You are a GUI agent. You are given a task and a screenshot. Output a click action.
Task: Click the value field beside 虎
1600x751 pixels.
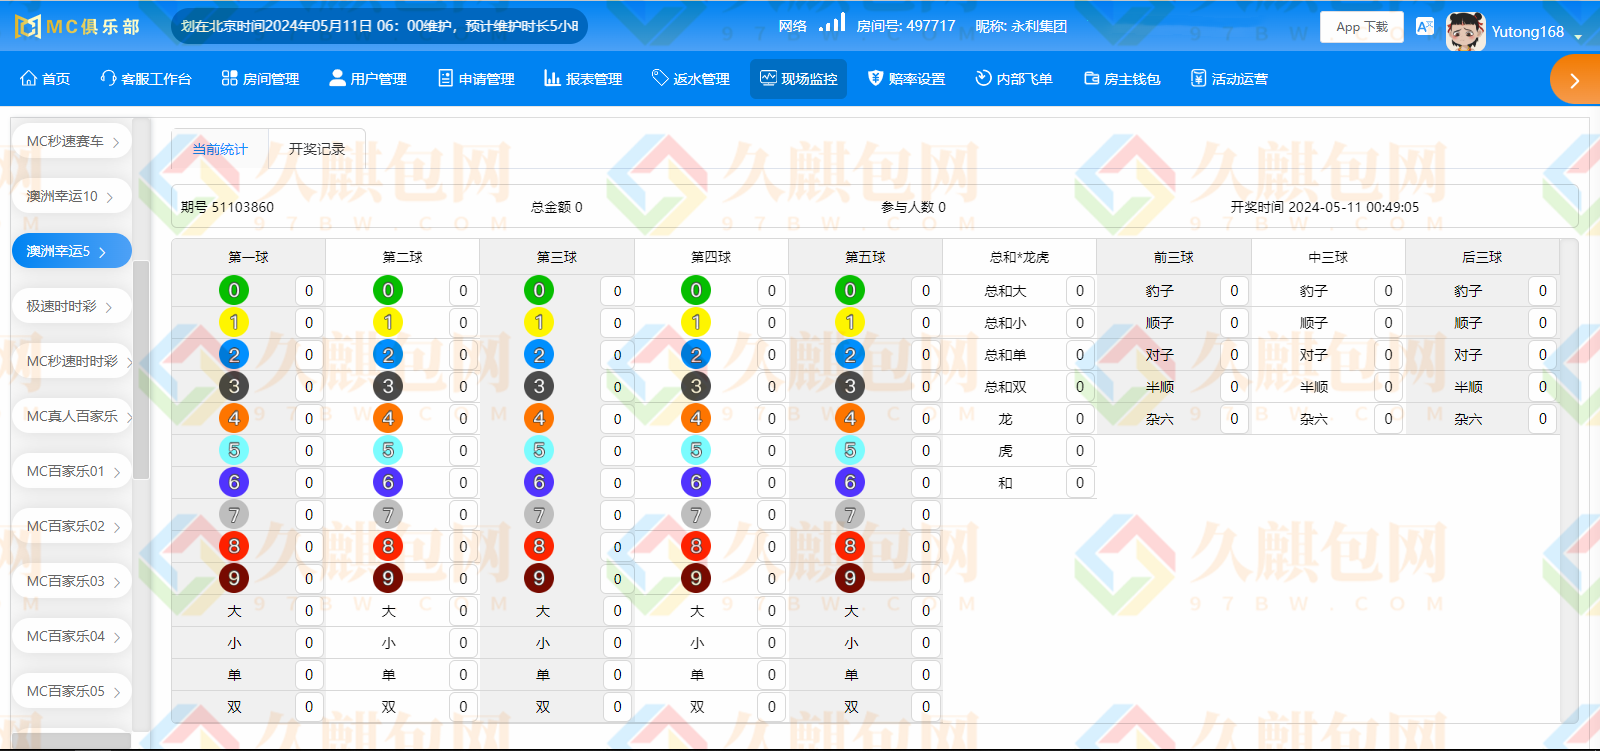1080,451
